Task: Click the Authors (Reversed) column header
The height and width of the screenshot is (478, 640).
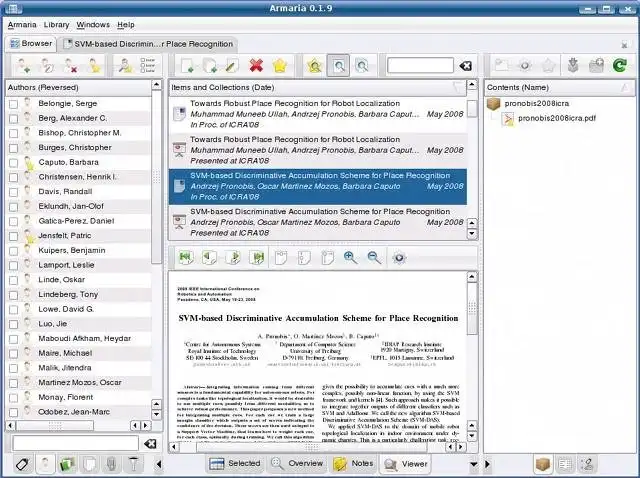Action: coord(78,87)
